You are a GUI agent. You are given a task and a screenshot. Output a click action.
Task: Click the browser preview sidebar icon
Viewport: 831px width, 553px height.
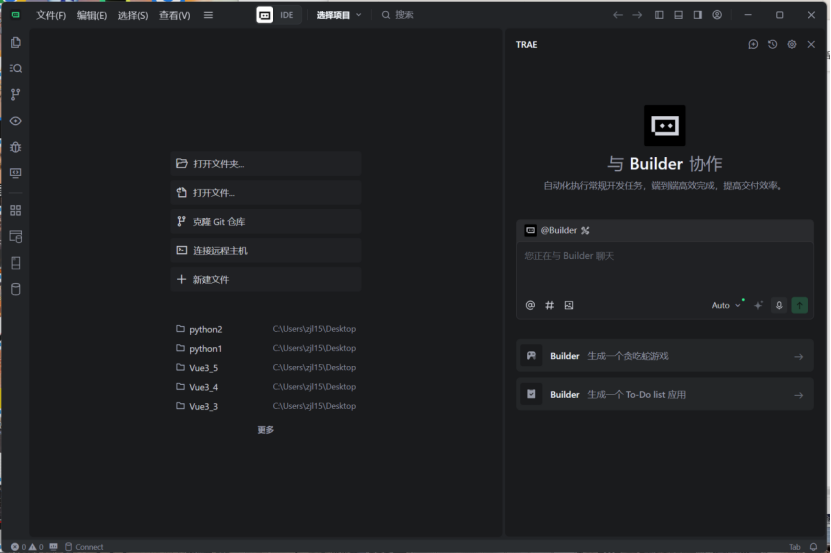pos(16,236)
